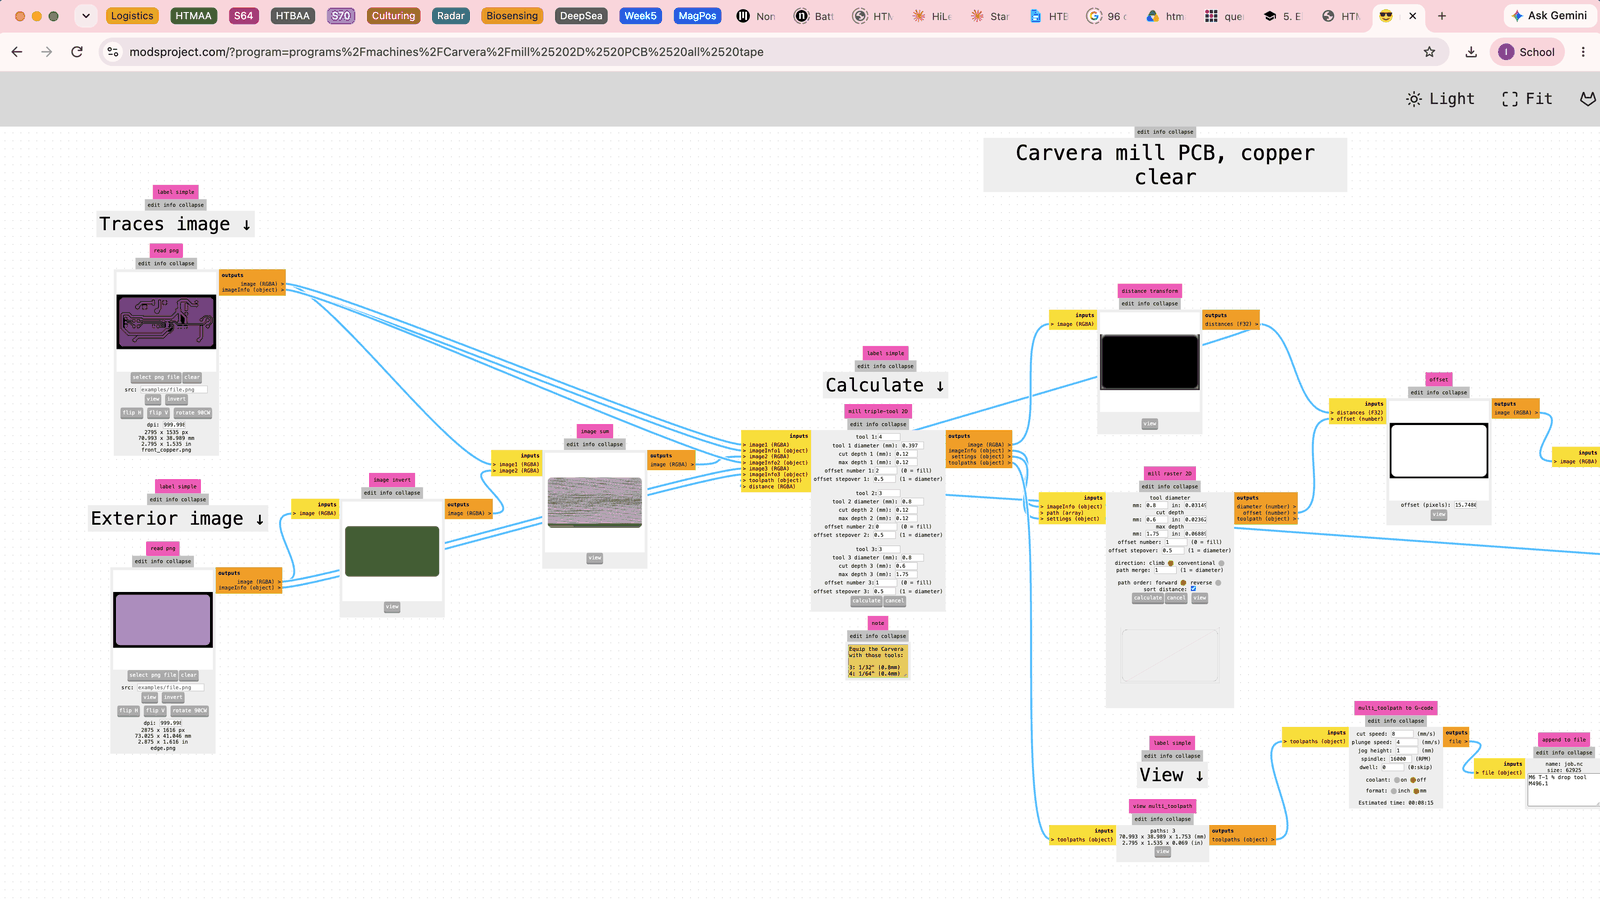The image size is (1600, 899).
Task: Click invert under the exterior image
Action: coord(173,697)
